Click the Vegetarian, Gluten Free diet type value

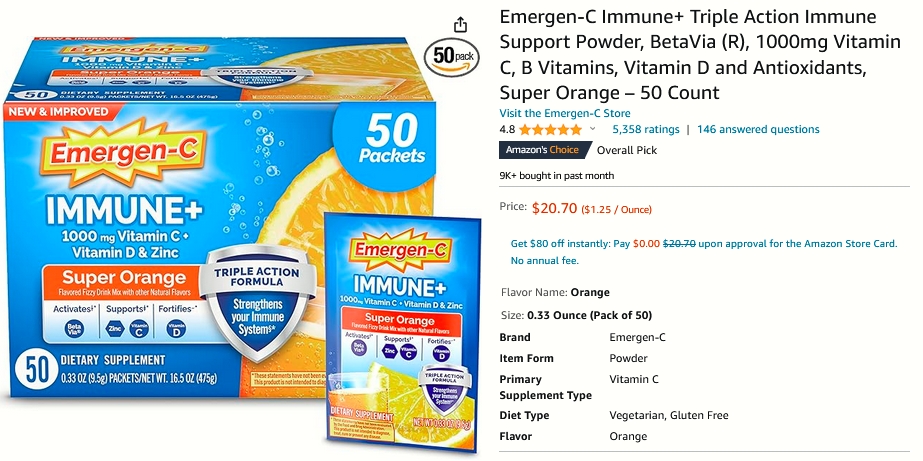click(669, 416)
